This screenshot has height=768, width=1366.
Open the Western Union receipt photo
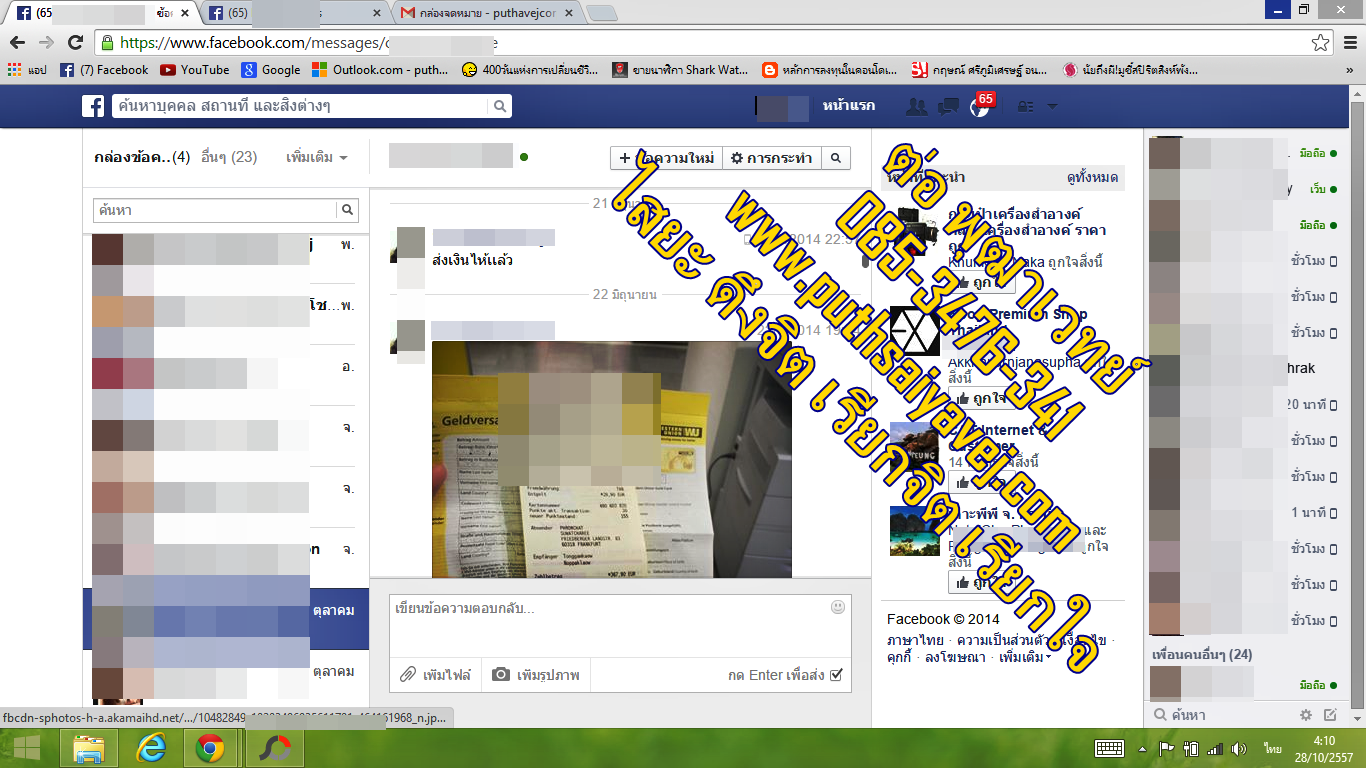tap(611, 459)
